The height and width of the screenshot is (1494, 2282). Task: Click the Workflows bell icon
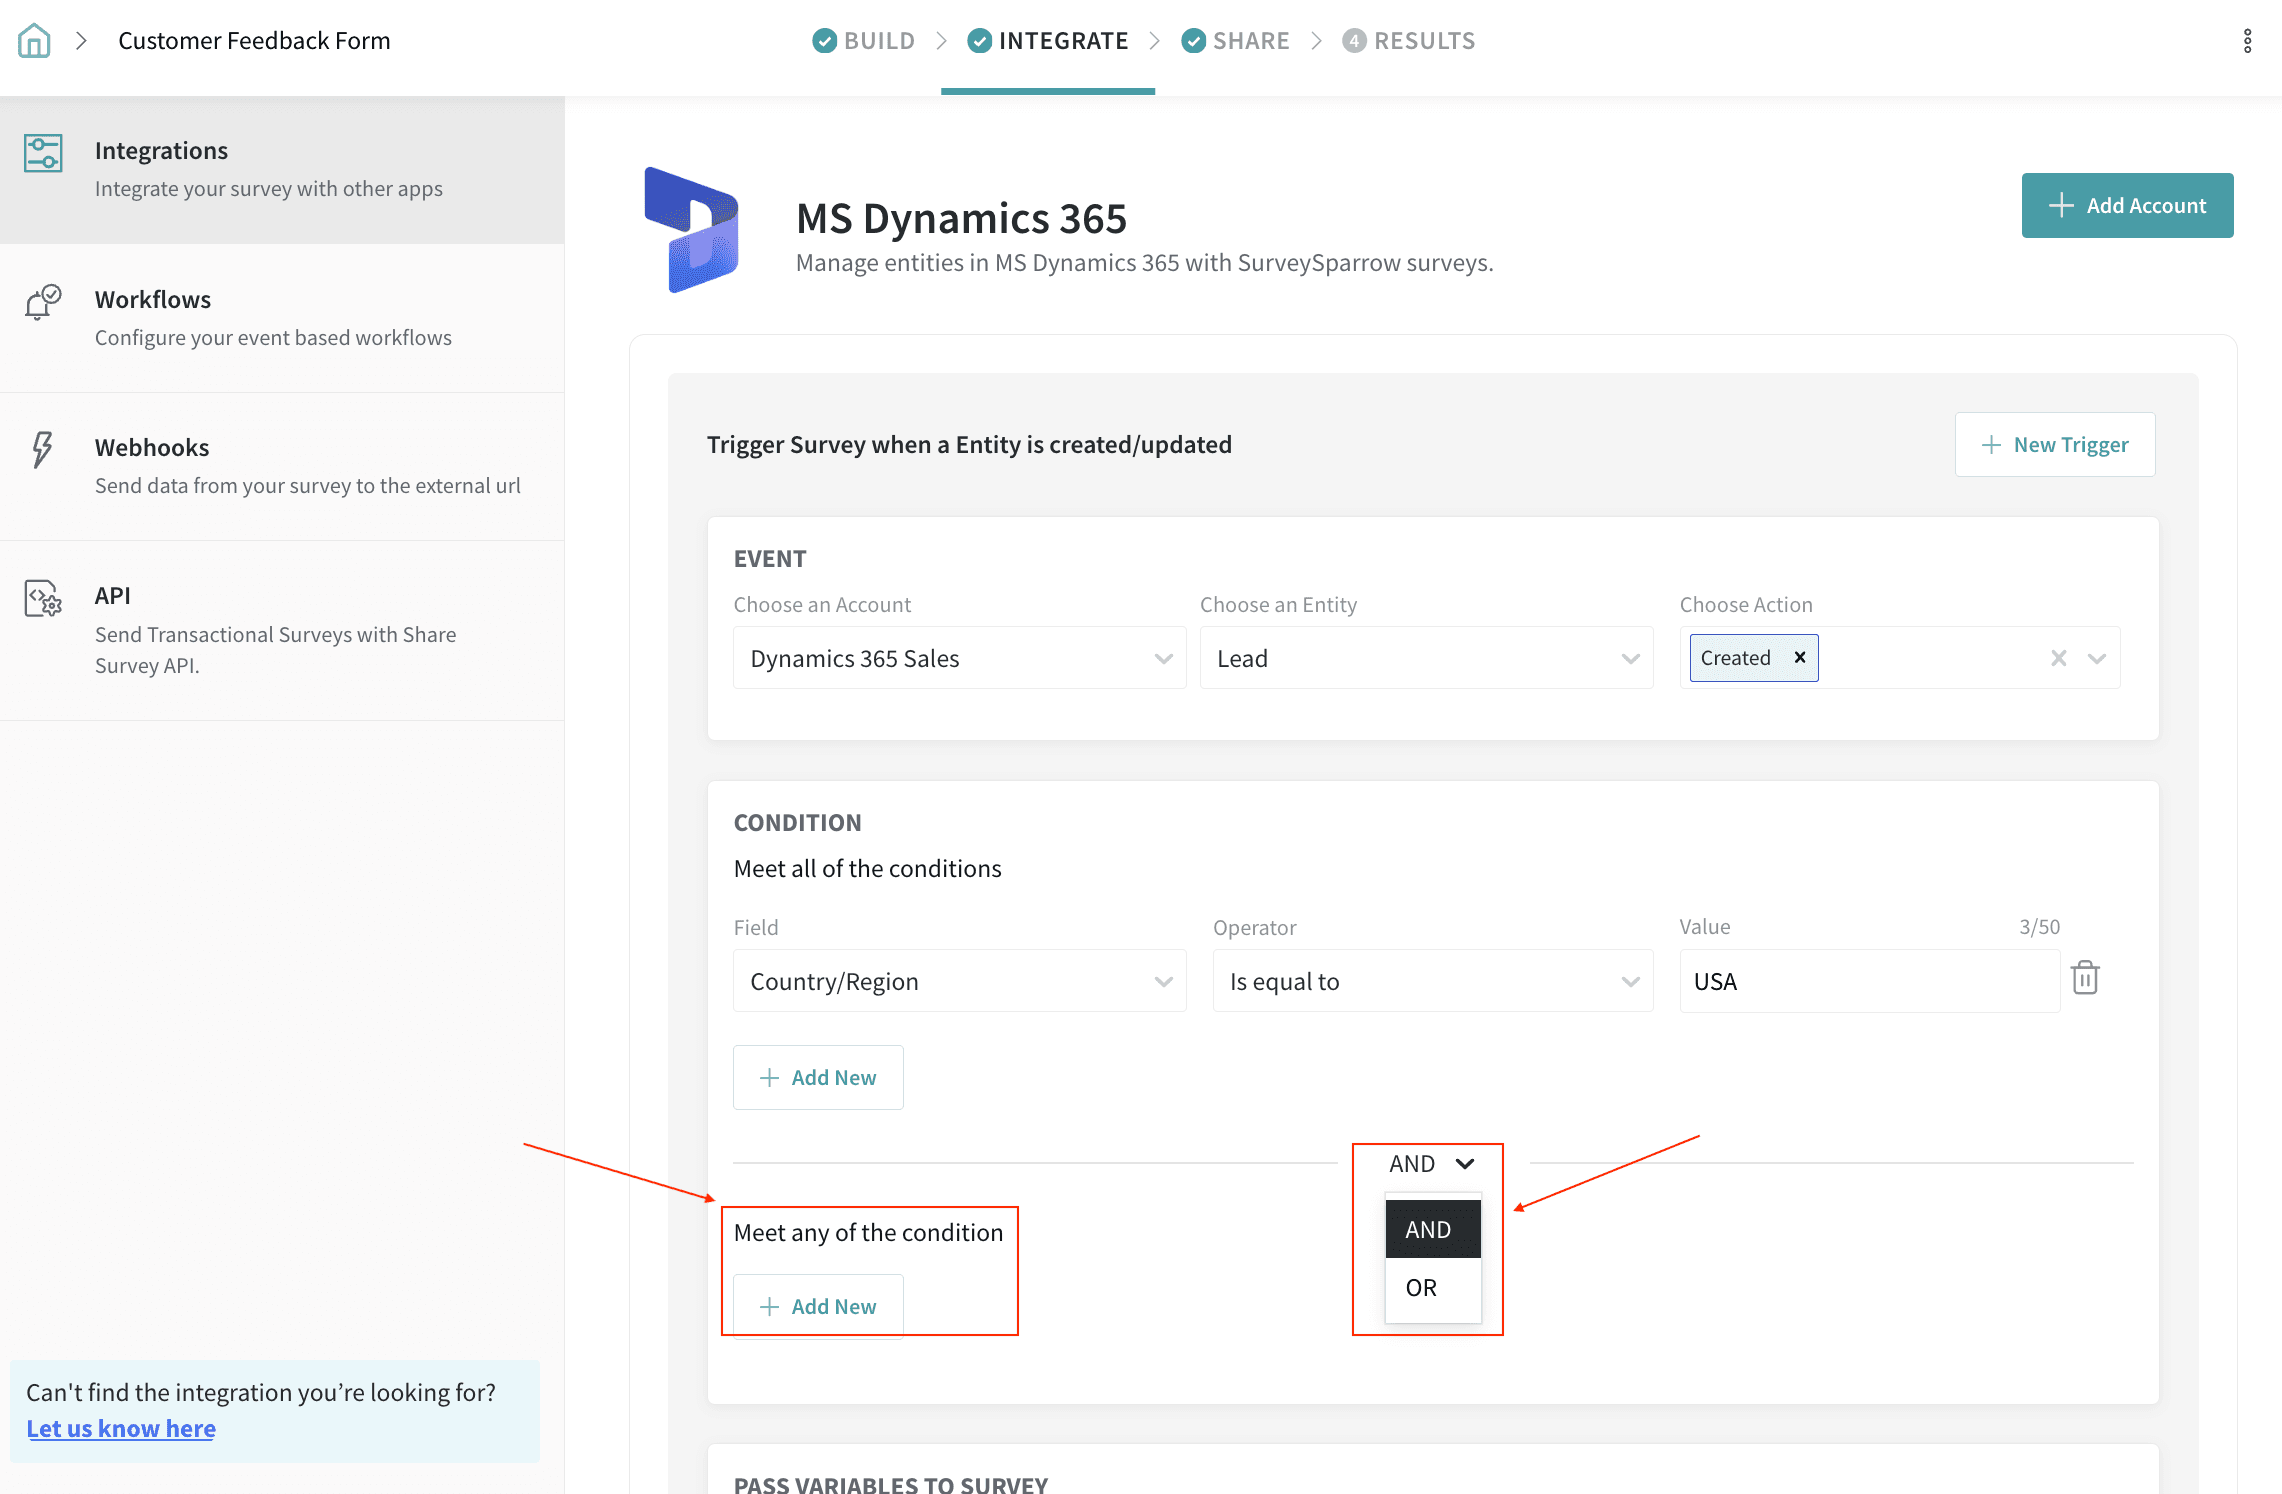point(43,302)
